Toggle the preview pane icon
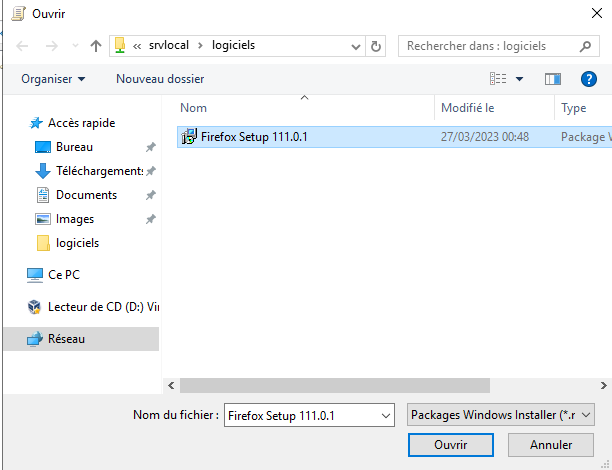 [x=553, y=78]
